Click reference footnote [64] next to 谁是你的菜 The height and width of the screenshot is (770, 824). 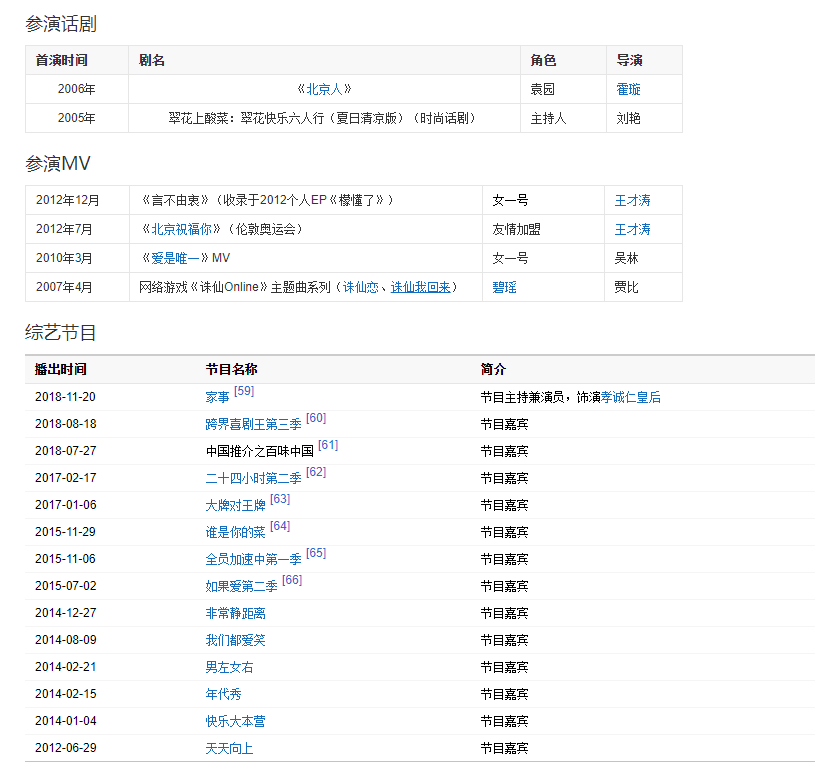(x=280, y=526)
